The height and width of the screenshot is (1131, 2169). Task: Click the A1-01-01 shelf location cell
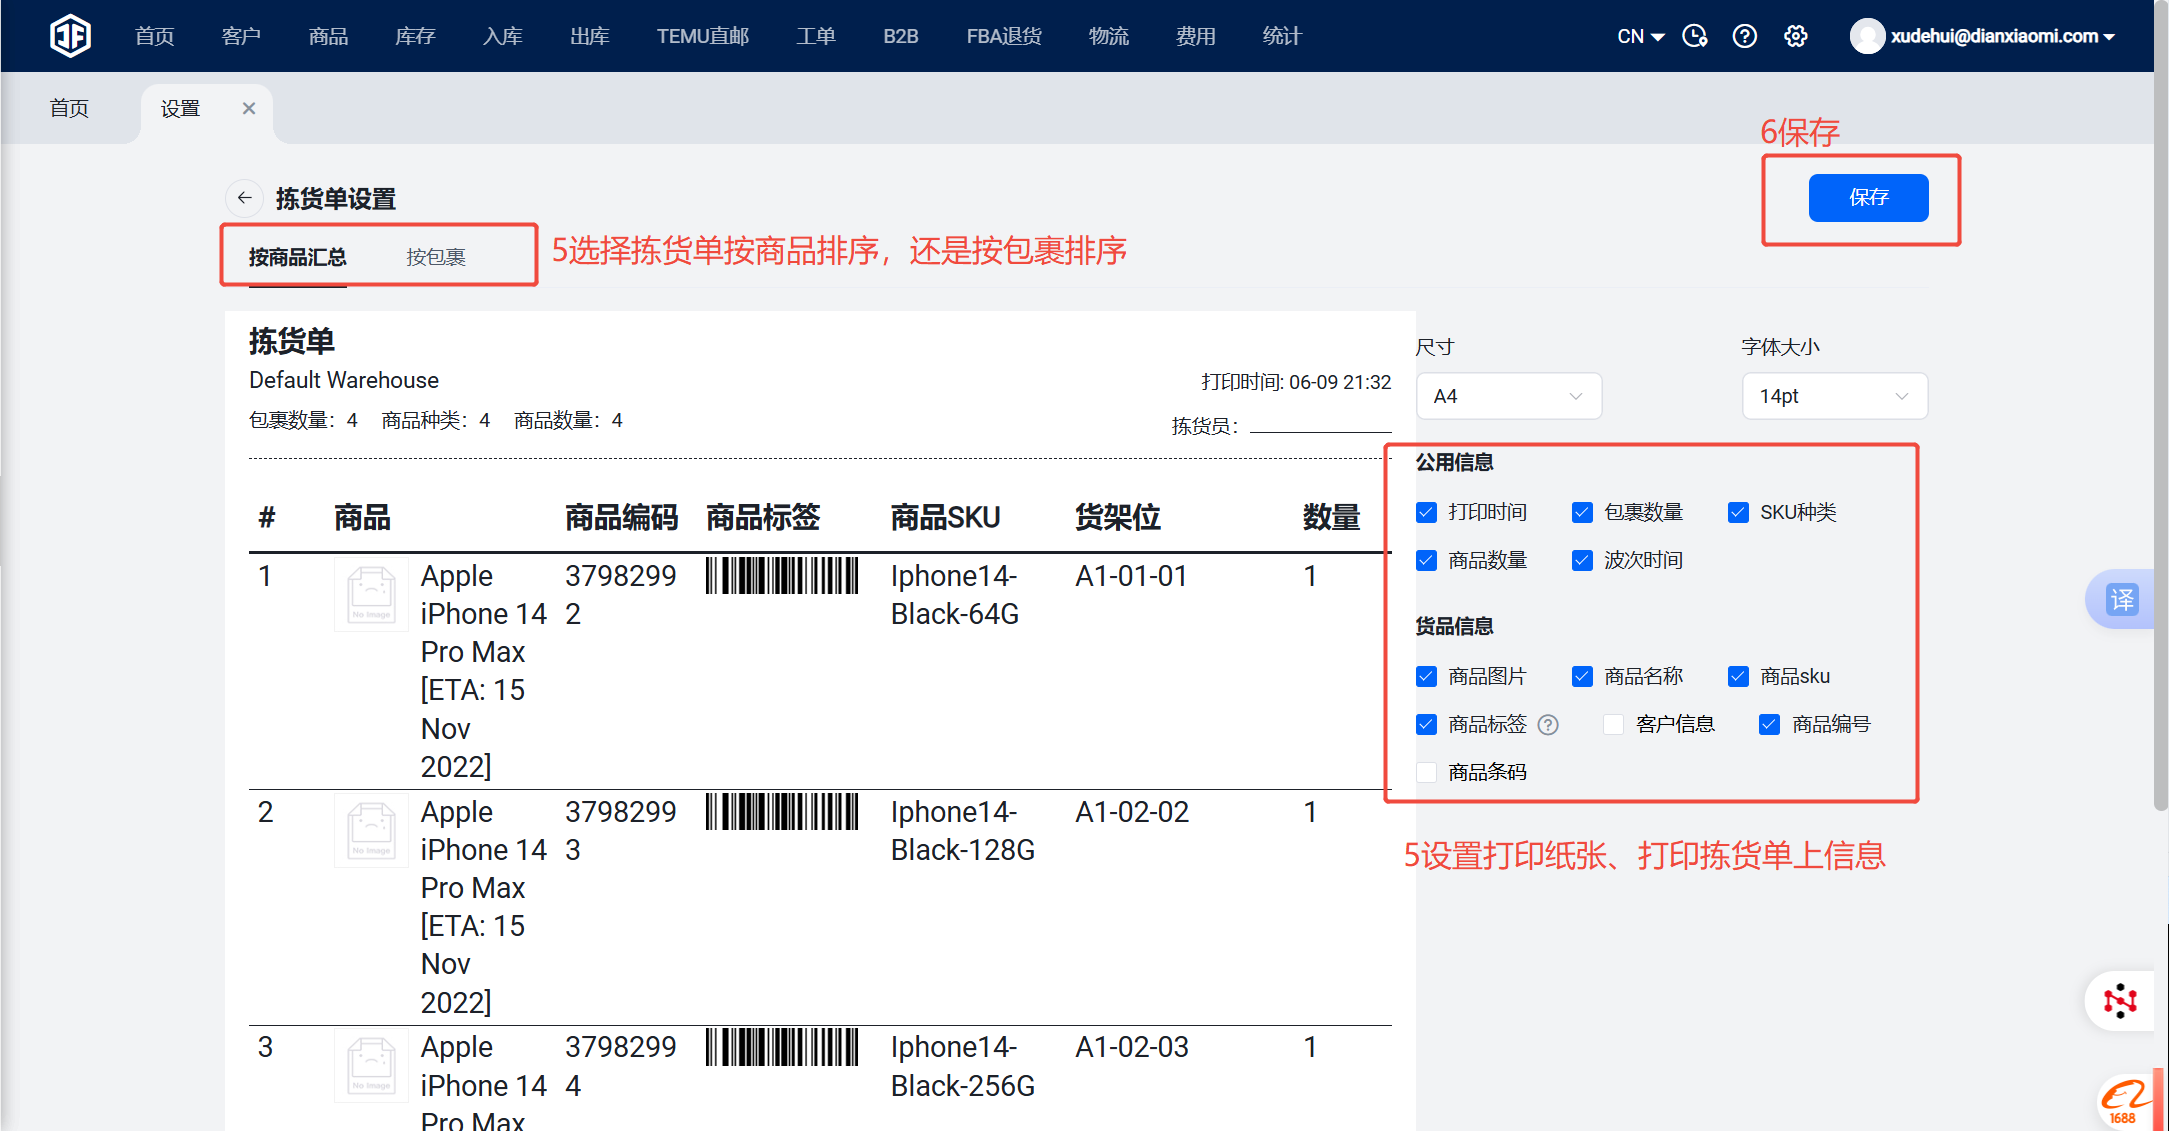(x=1131, y=576)
